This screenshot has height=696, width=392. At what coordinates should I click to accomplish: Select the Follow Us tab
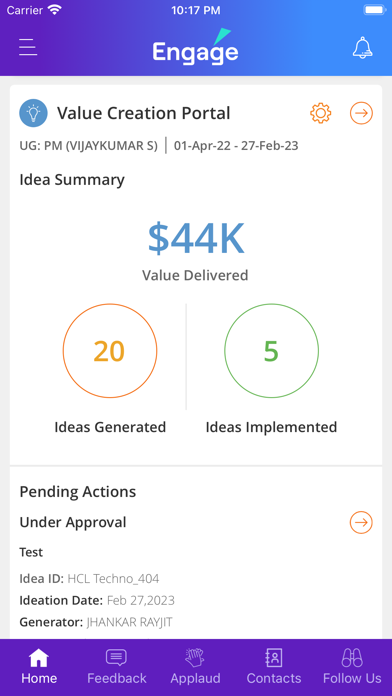click(352, 667)
